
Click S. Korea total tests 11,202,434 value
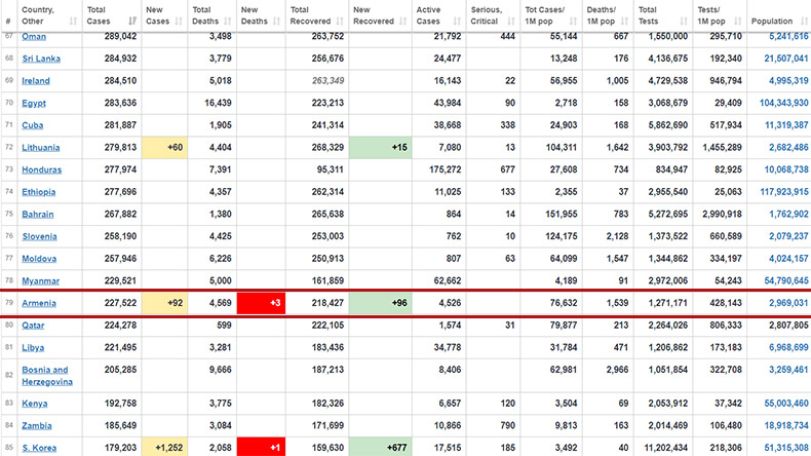coord(664,448)
